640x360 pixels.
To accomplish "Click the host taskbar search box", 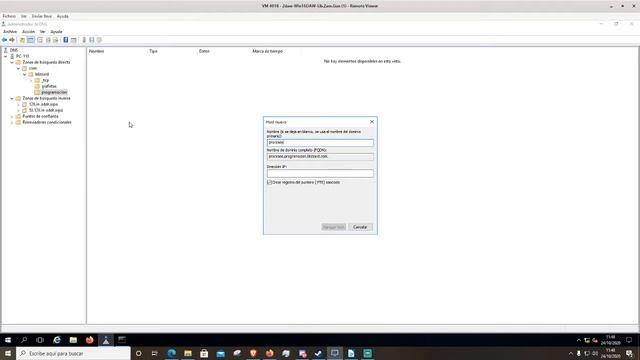I will tap(73, 353).
